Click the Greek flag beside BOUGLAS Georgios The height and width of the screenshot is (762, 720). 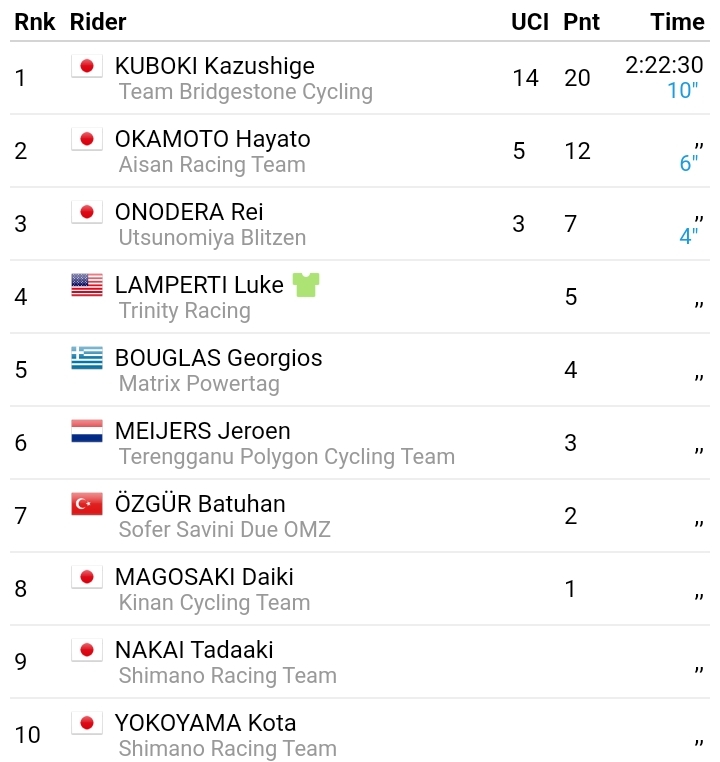pos(87,358)
